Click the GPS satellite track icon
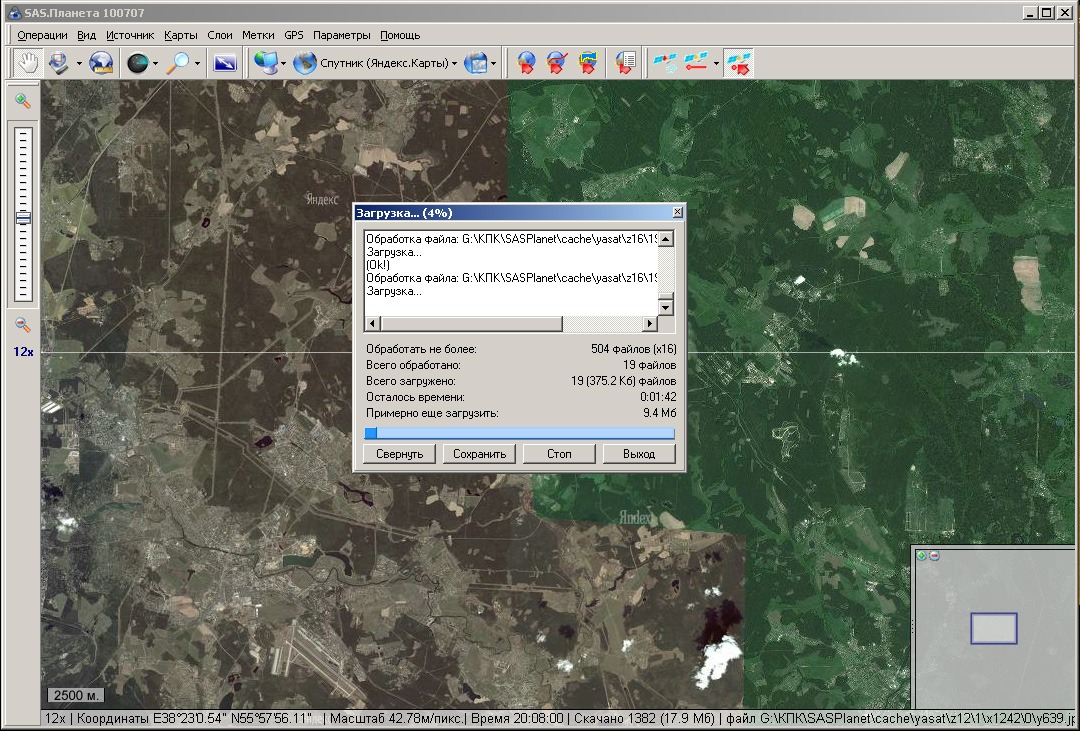 696,63
